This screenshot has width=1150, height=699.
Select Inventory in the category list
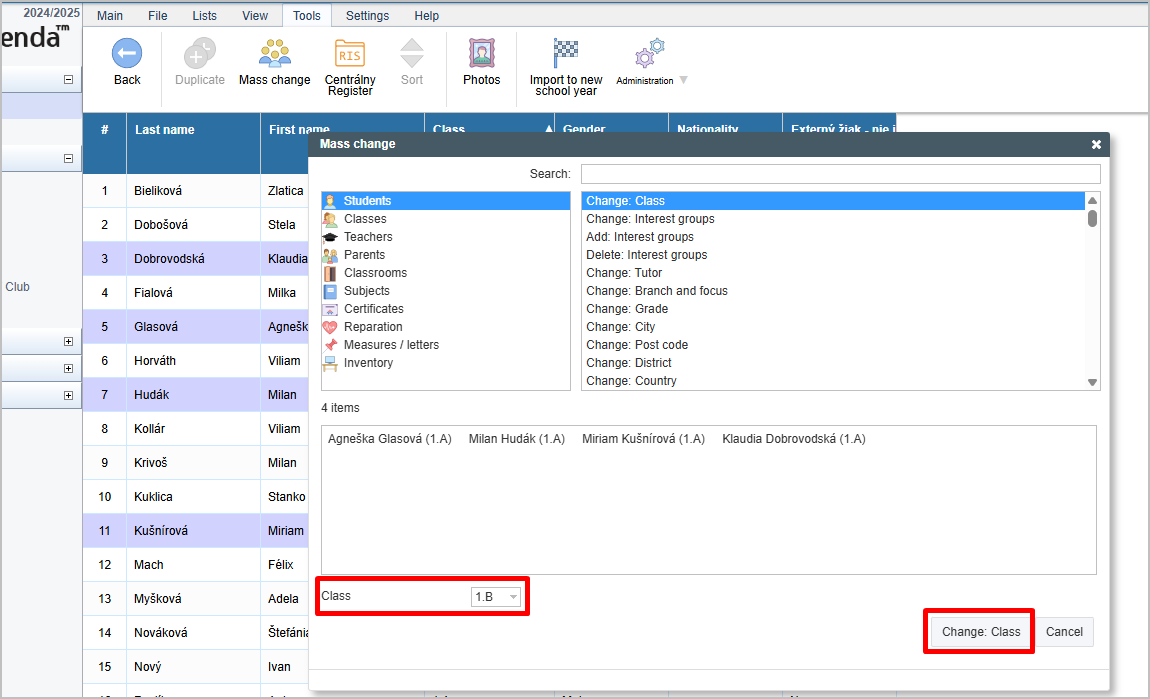click(445, 362)
